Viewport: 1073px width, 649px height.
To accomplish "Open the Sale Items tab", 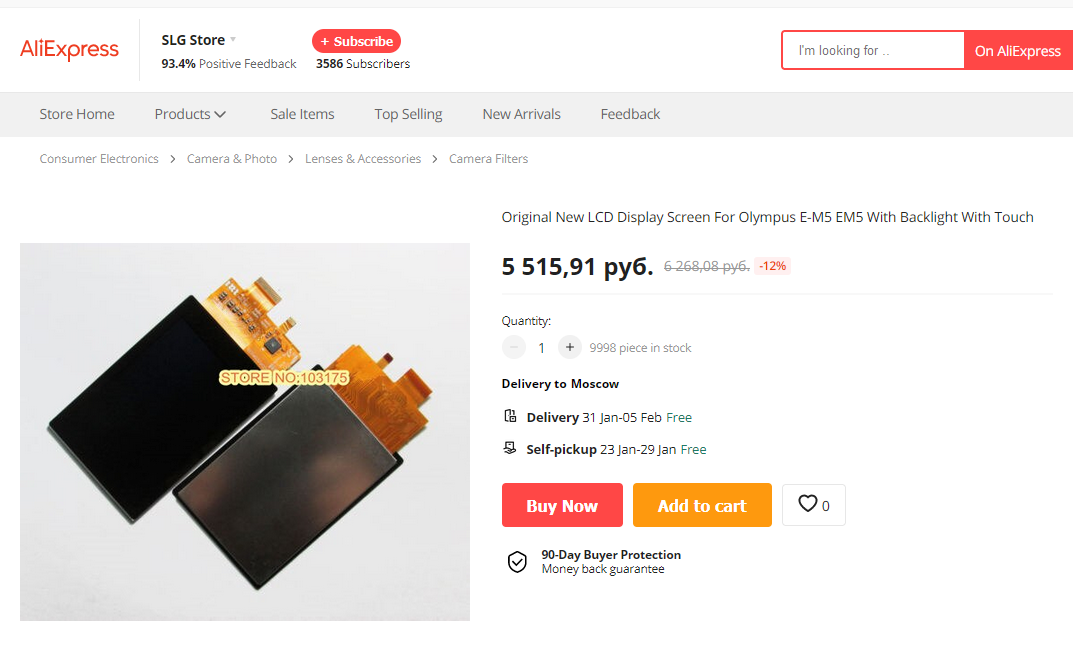I will click(x=302, y=114).
